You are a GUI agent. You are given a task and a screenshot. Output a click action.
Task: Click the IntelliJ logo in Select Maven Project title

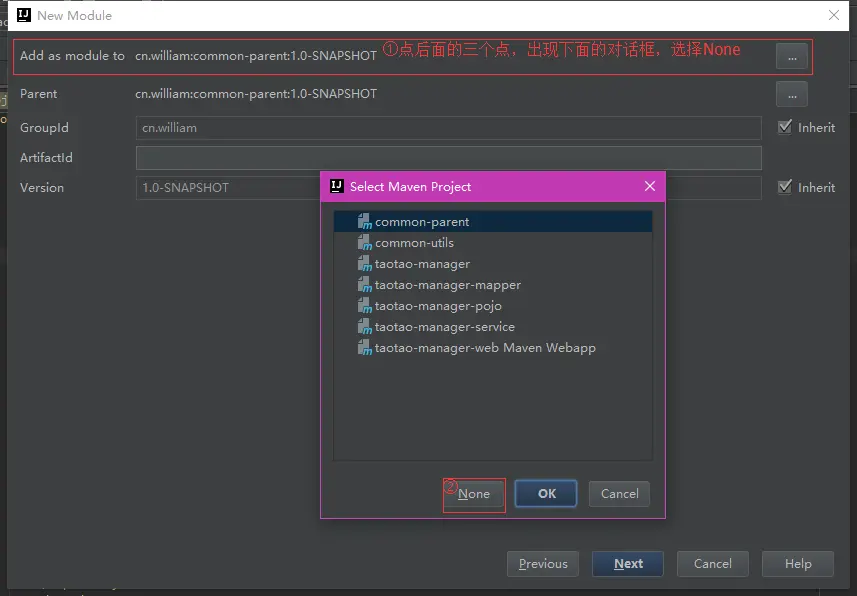(x=337, y=186)
